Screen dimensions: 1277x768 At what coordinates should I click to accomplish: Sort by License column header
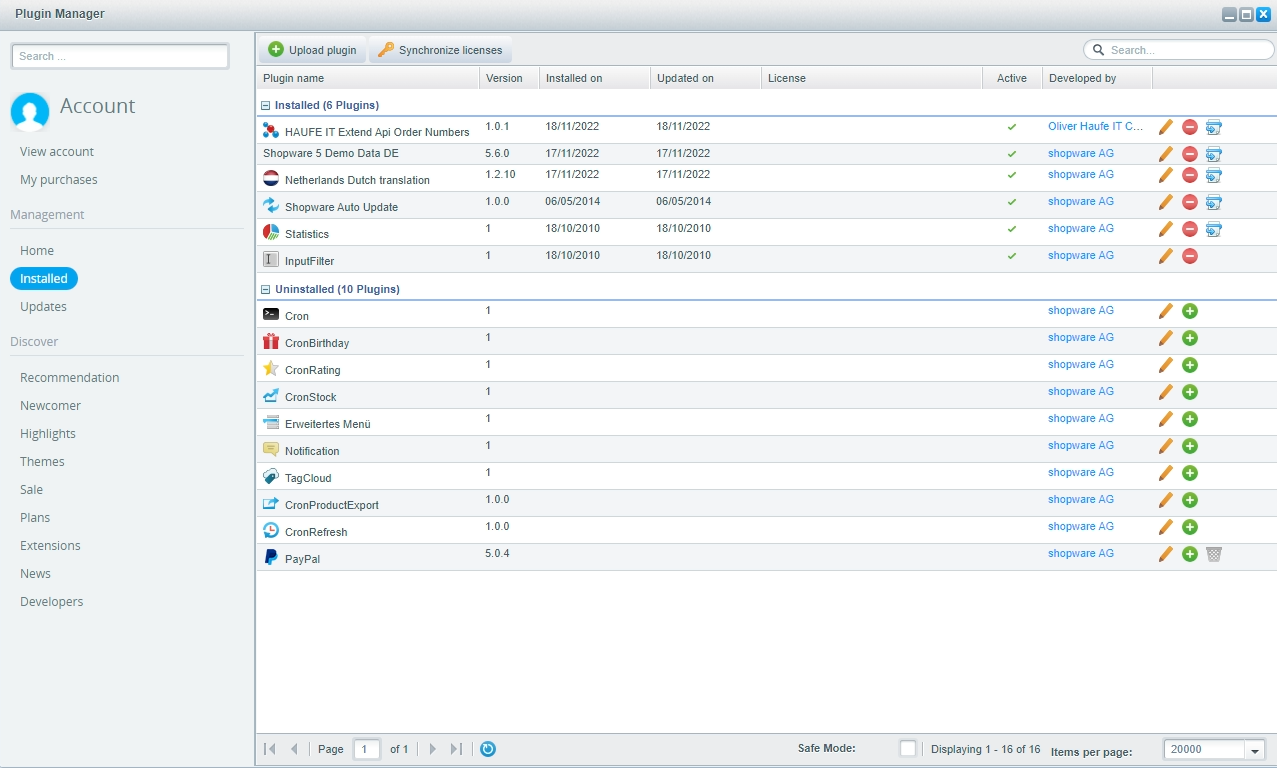click(872, 78)
